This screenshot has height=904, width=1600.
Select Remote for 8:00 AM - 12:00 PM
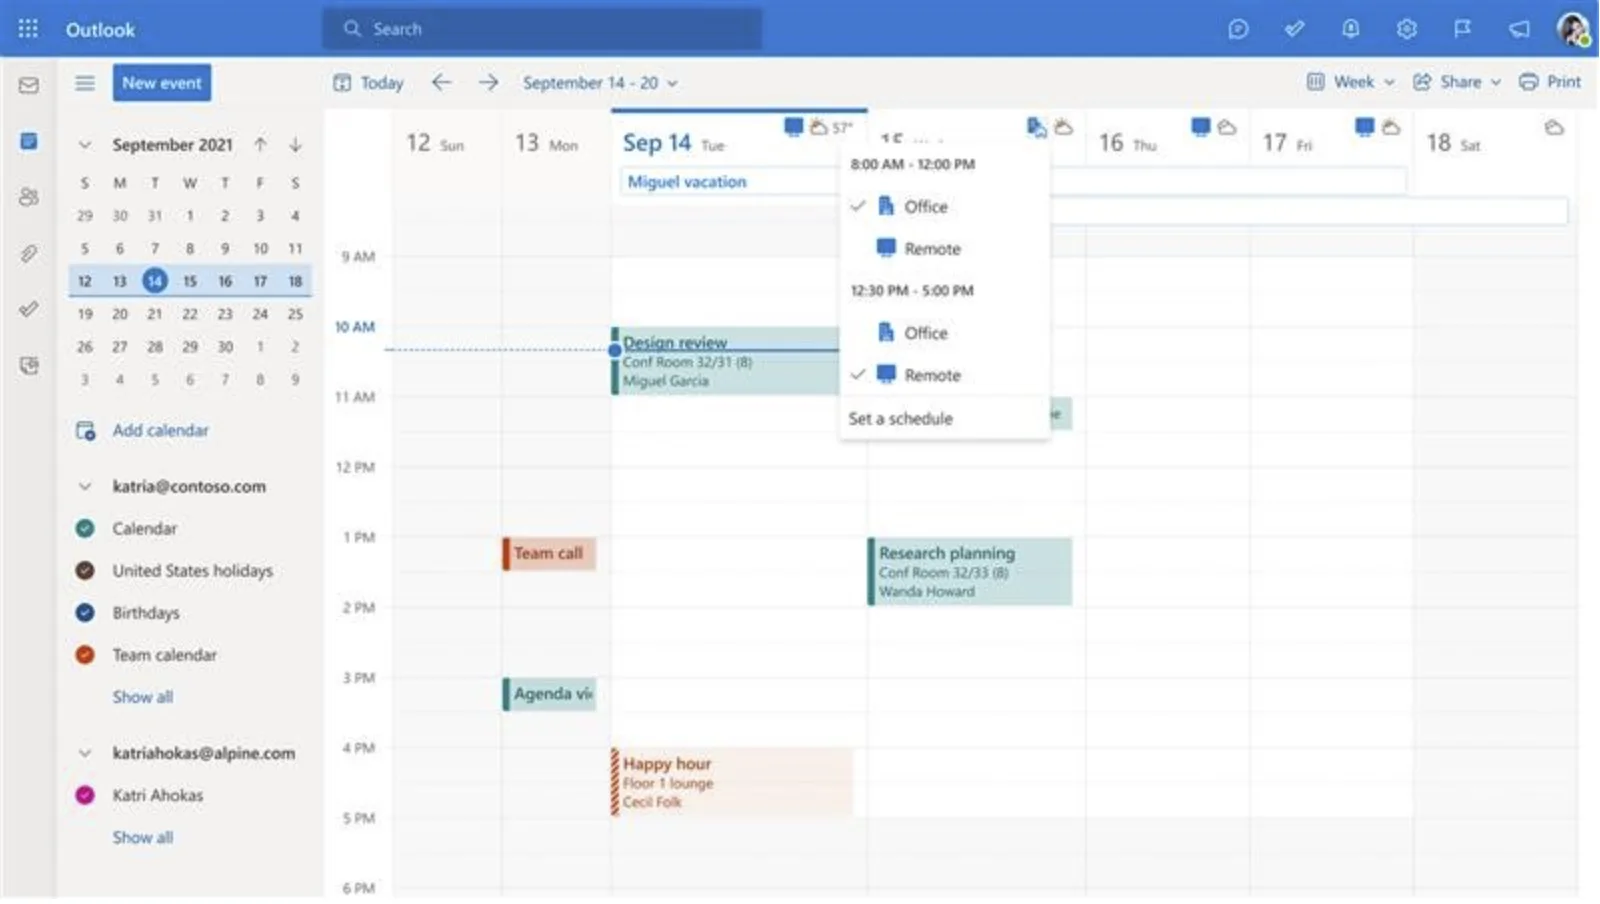[x=945, y=248]
